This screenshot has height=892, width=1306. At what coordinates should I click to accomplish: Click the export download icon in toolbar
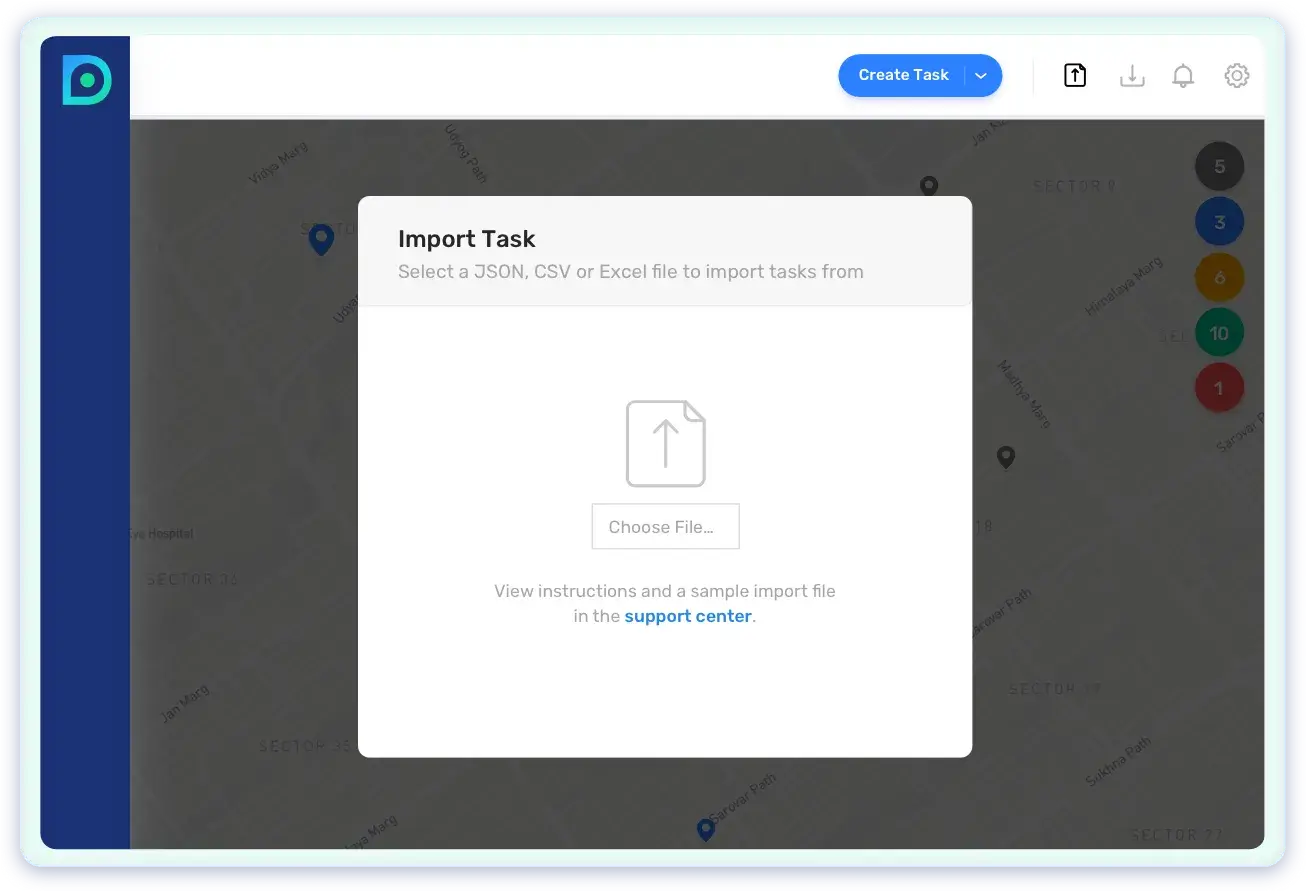[x=1132, y=76]
